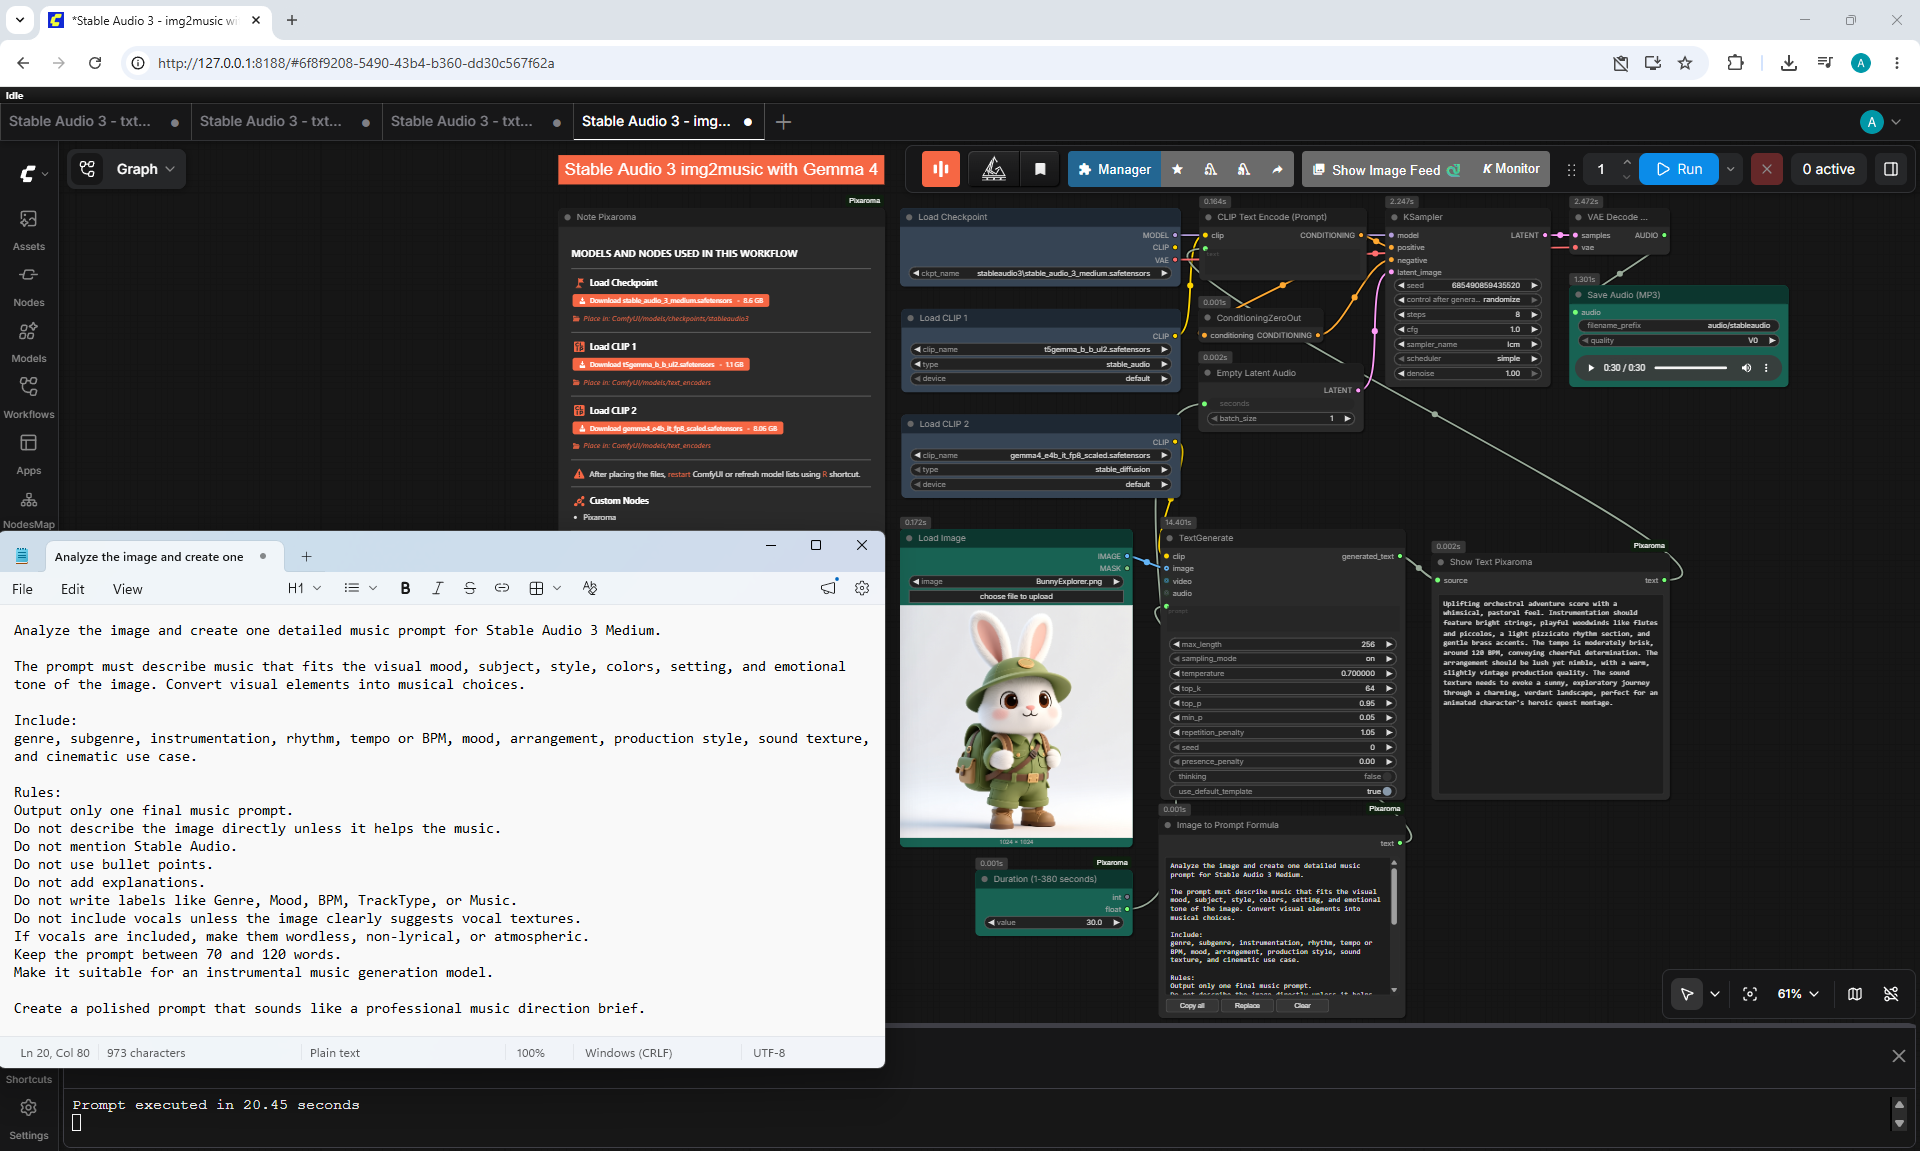Viewport: 1920px width, 1151px height.
Task: Open the table dropdown in Notepad
Action: tap(545, 588)
